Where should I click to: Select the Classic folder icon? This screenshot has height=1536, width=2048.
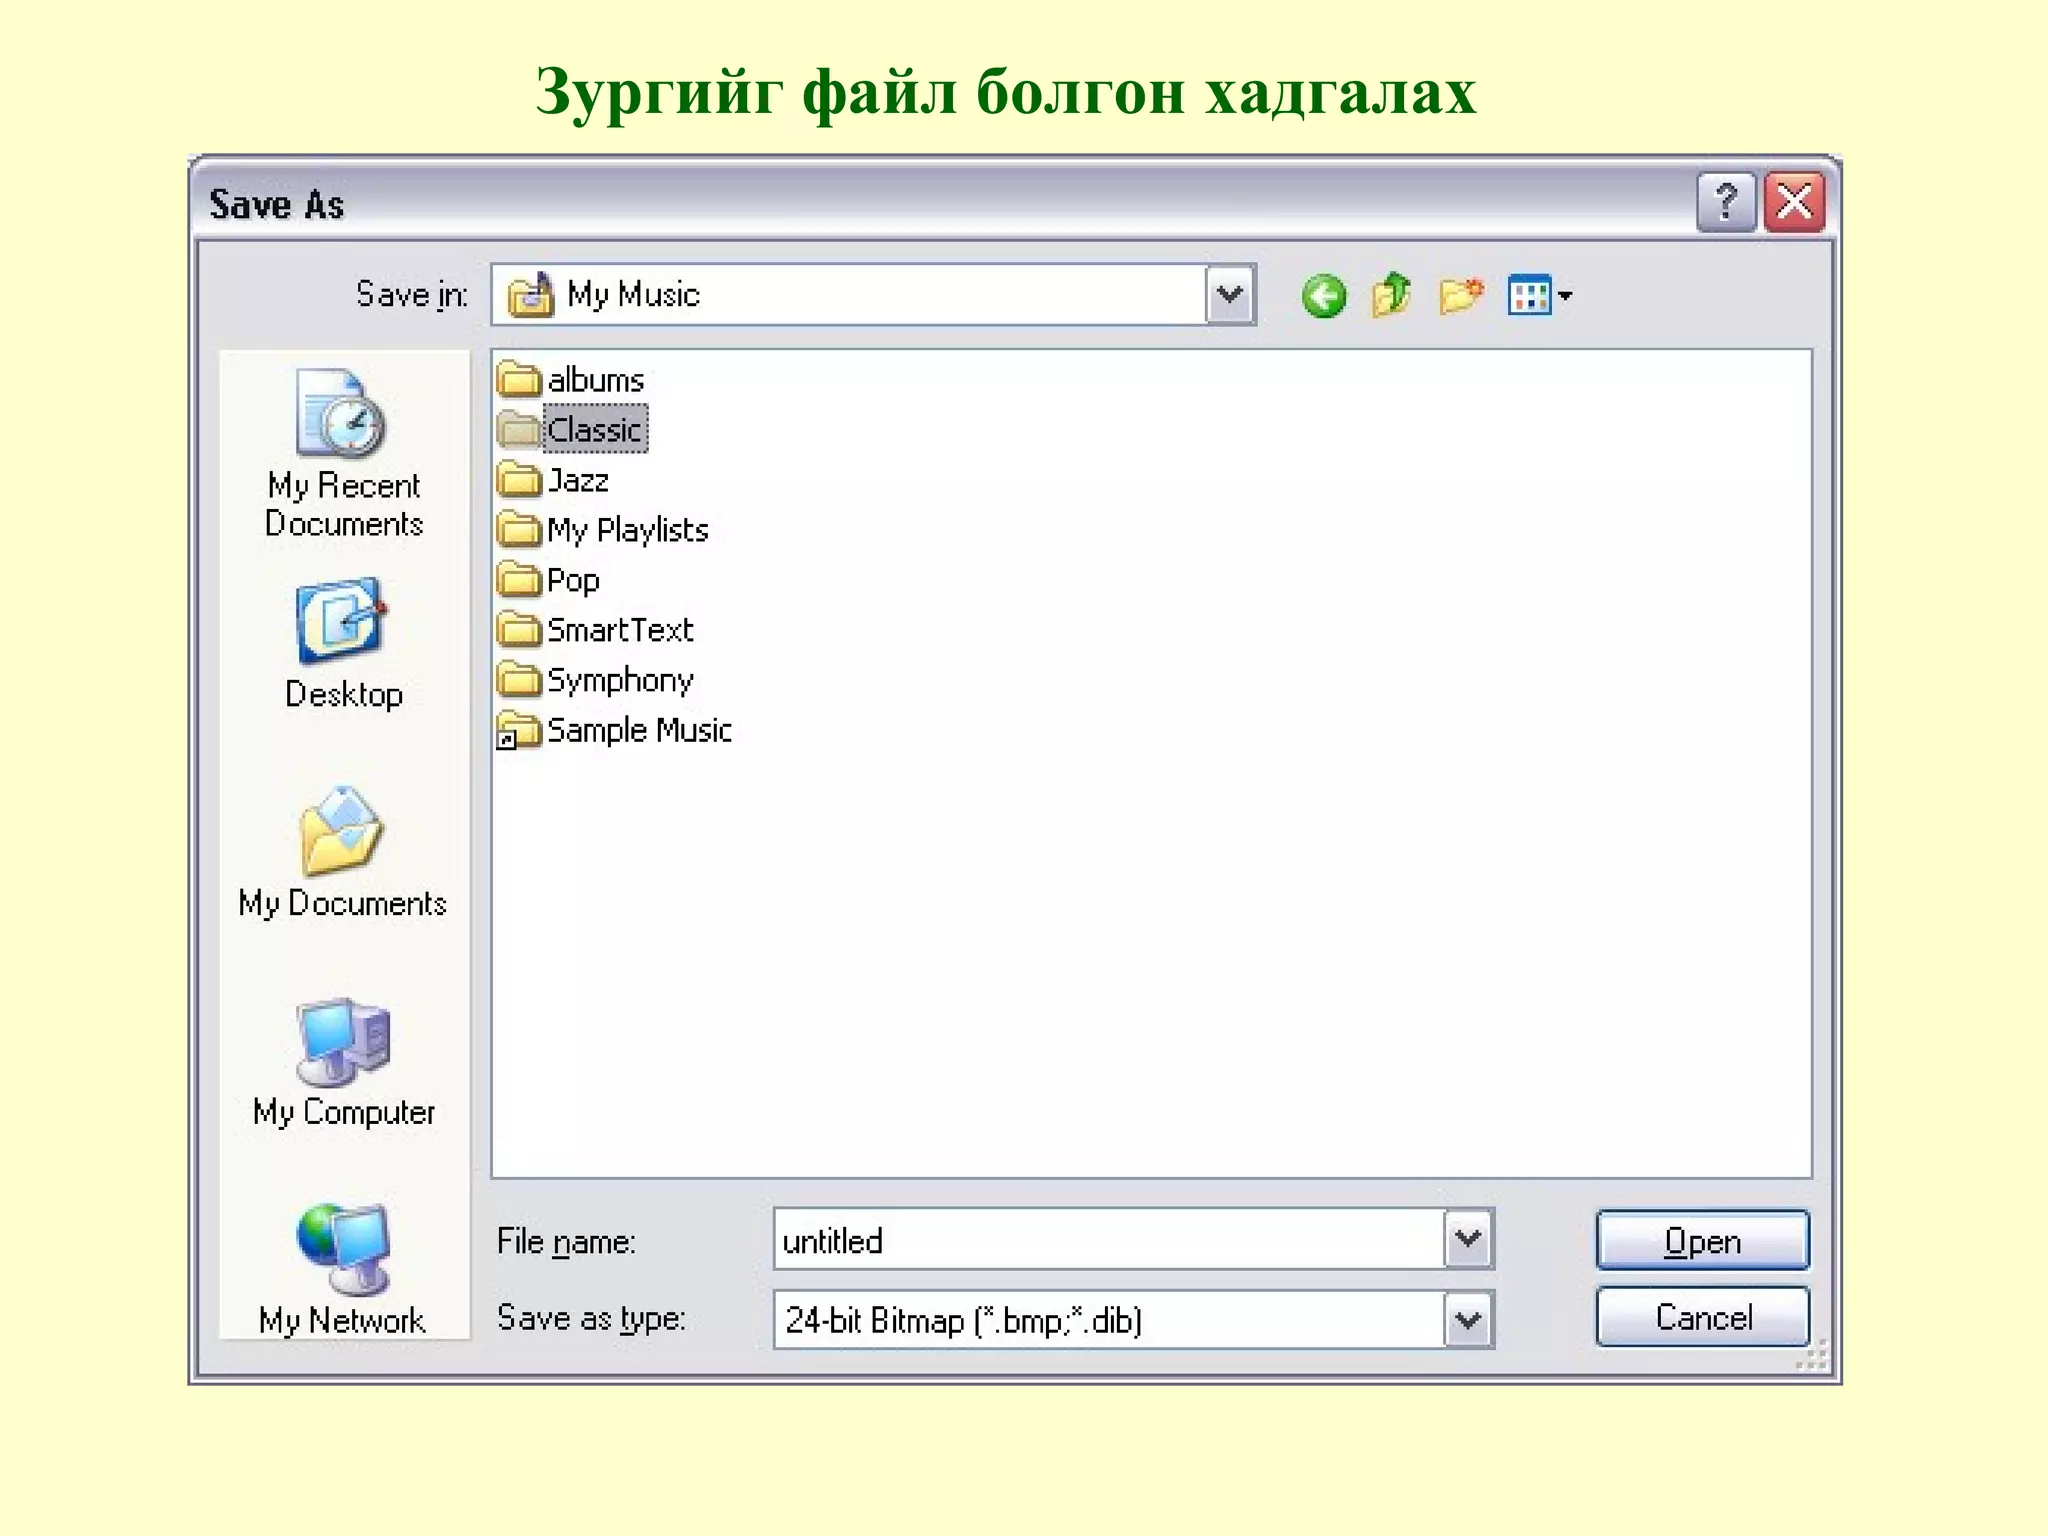pyautogui.click(x=519, y=429)
